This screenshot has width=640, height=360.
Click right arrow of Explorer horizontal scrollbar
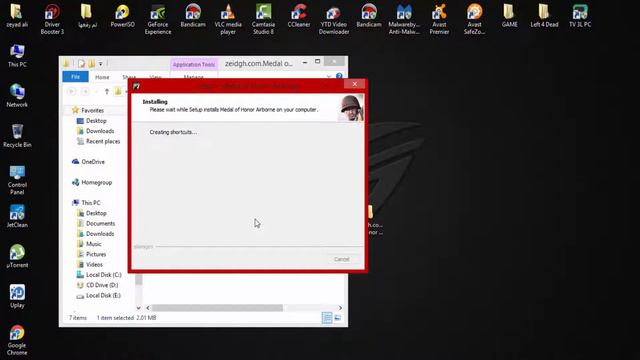(x=340, y=308)
